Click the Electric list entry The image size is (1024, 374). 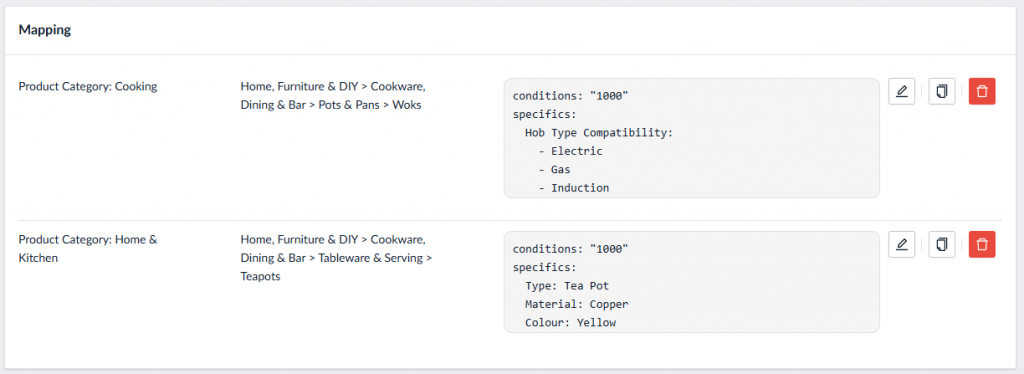(x=570, y=151)
